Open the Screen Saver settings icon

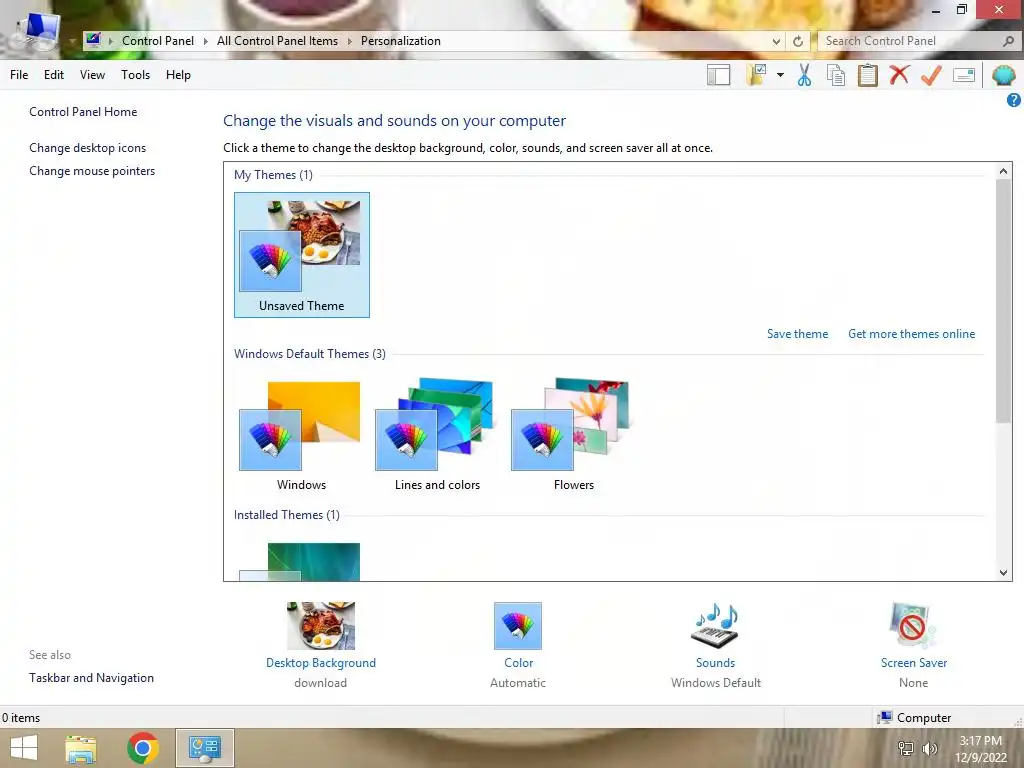click(x=913, y=626)
